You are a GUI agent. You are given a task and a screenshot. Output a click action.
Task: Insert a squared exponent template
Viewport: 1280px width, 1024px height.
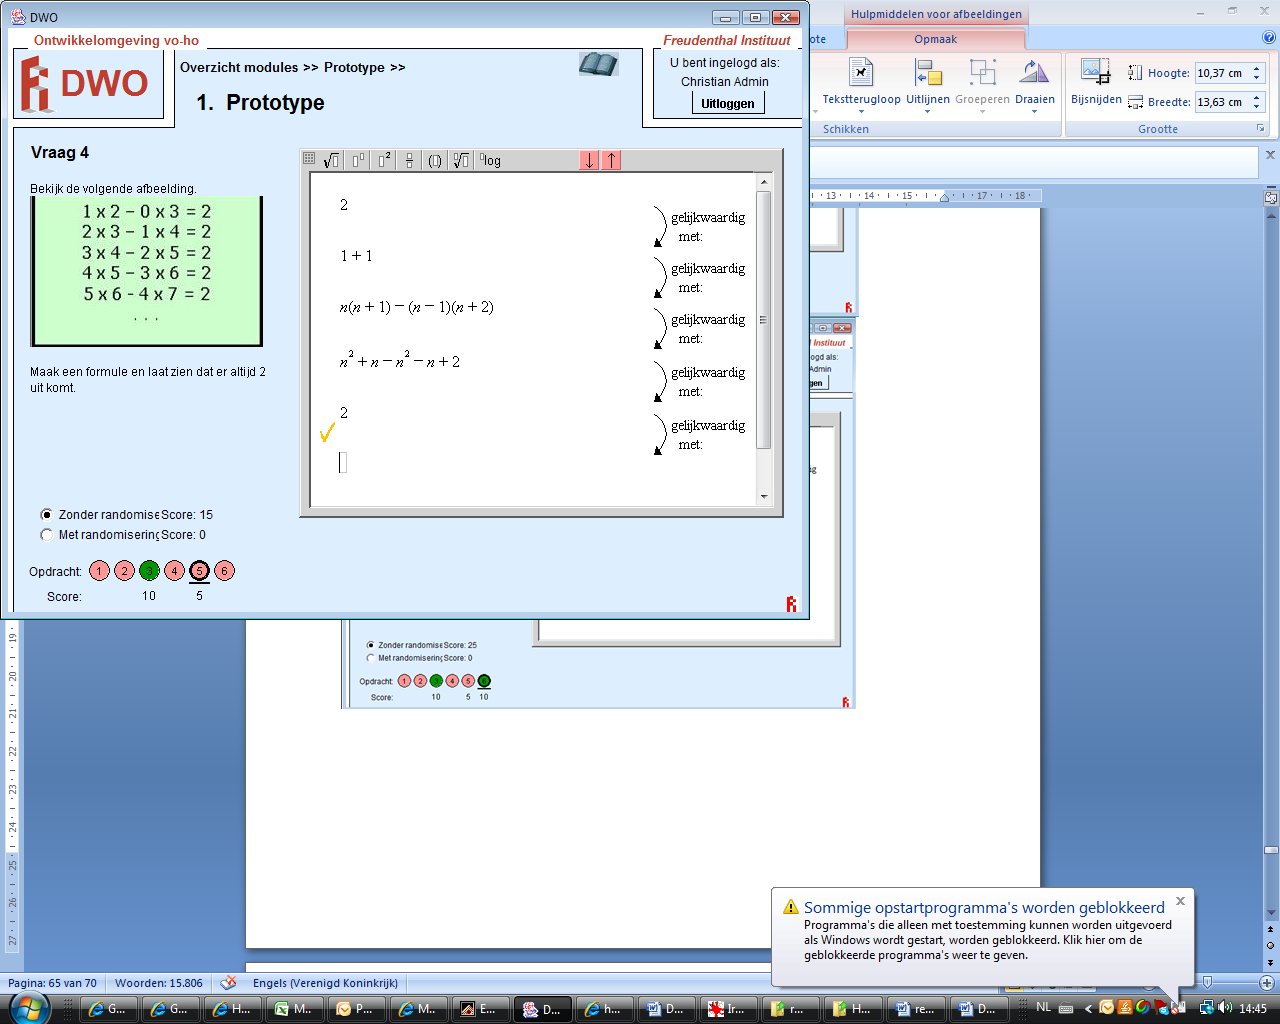coord(384,160)
